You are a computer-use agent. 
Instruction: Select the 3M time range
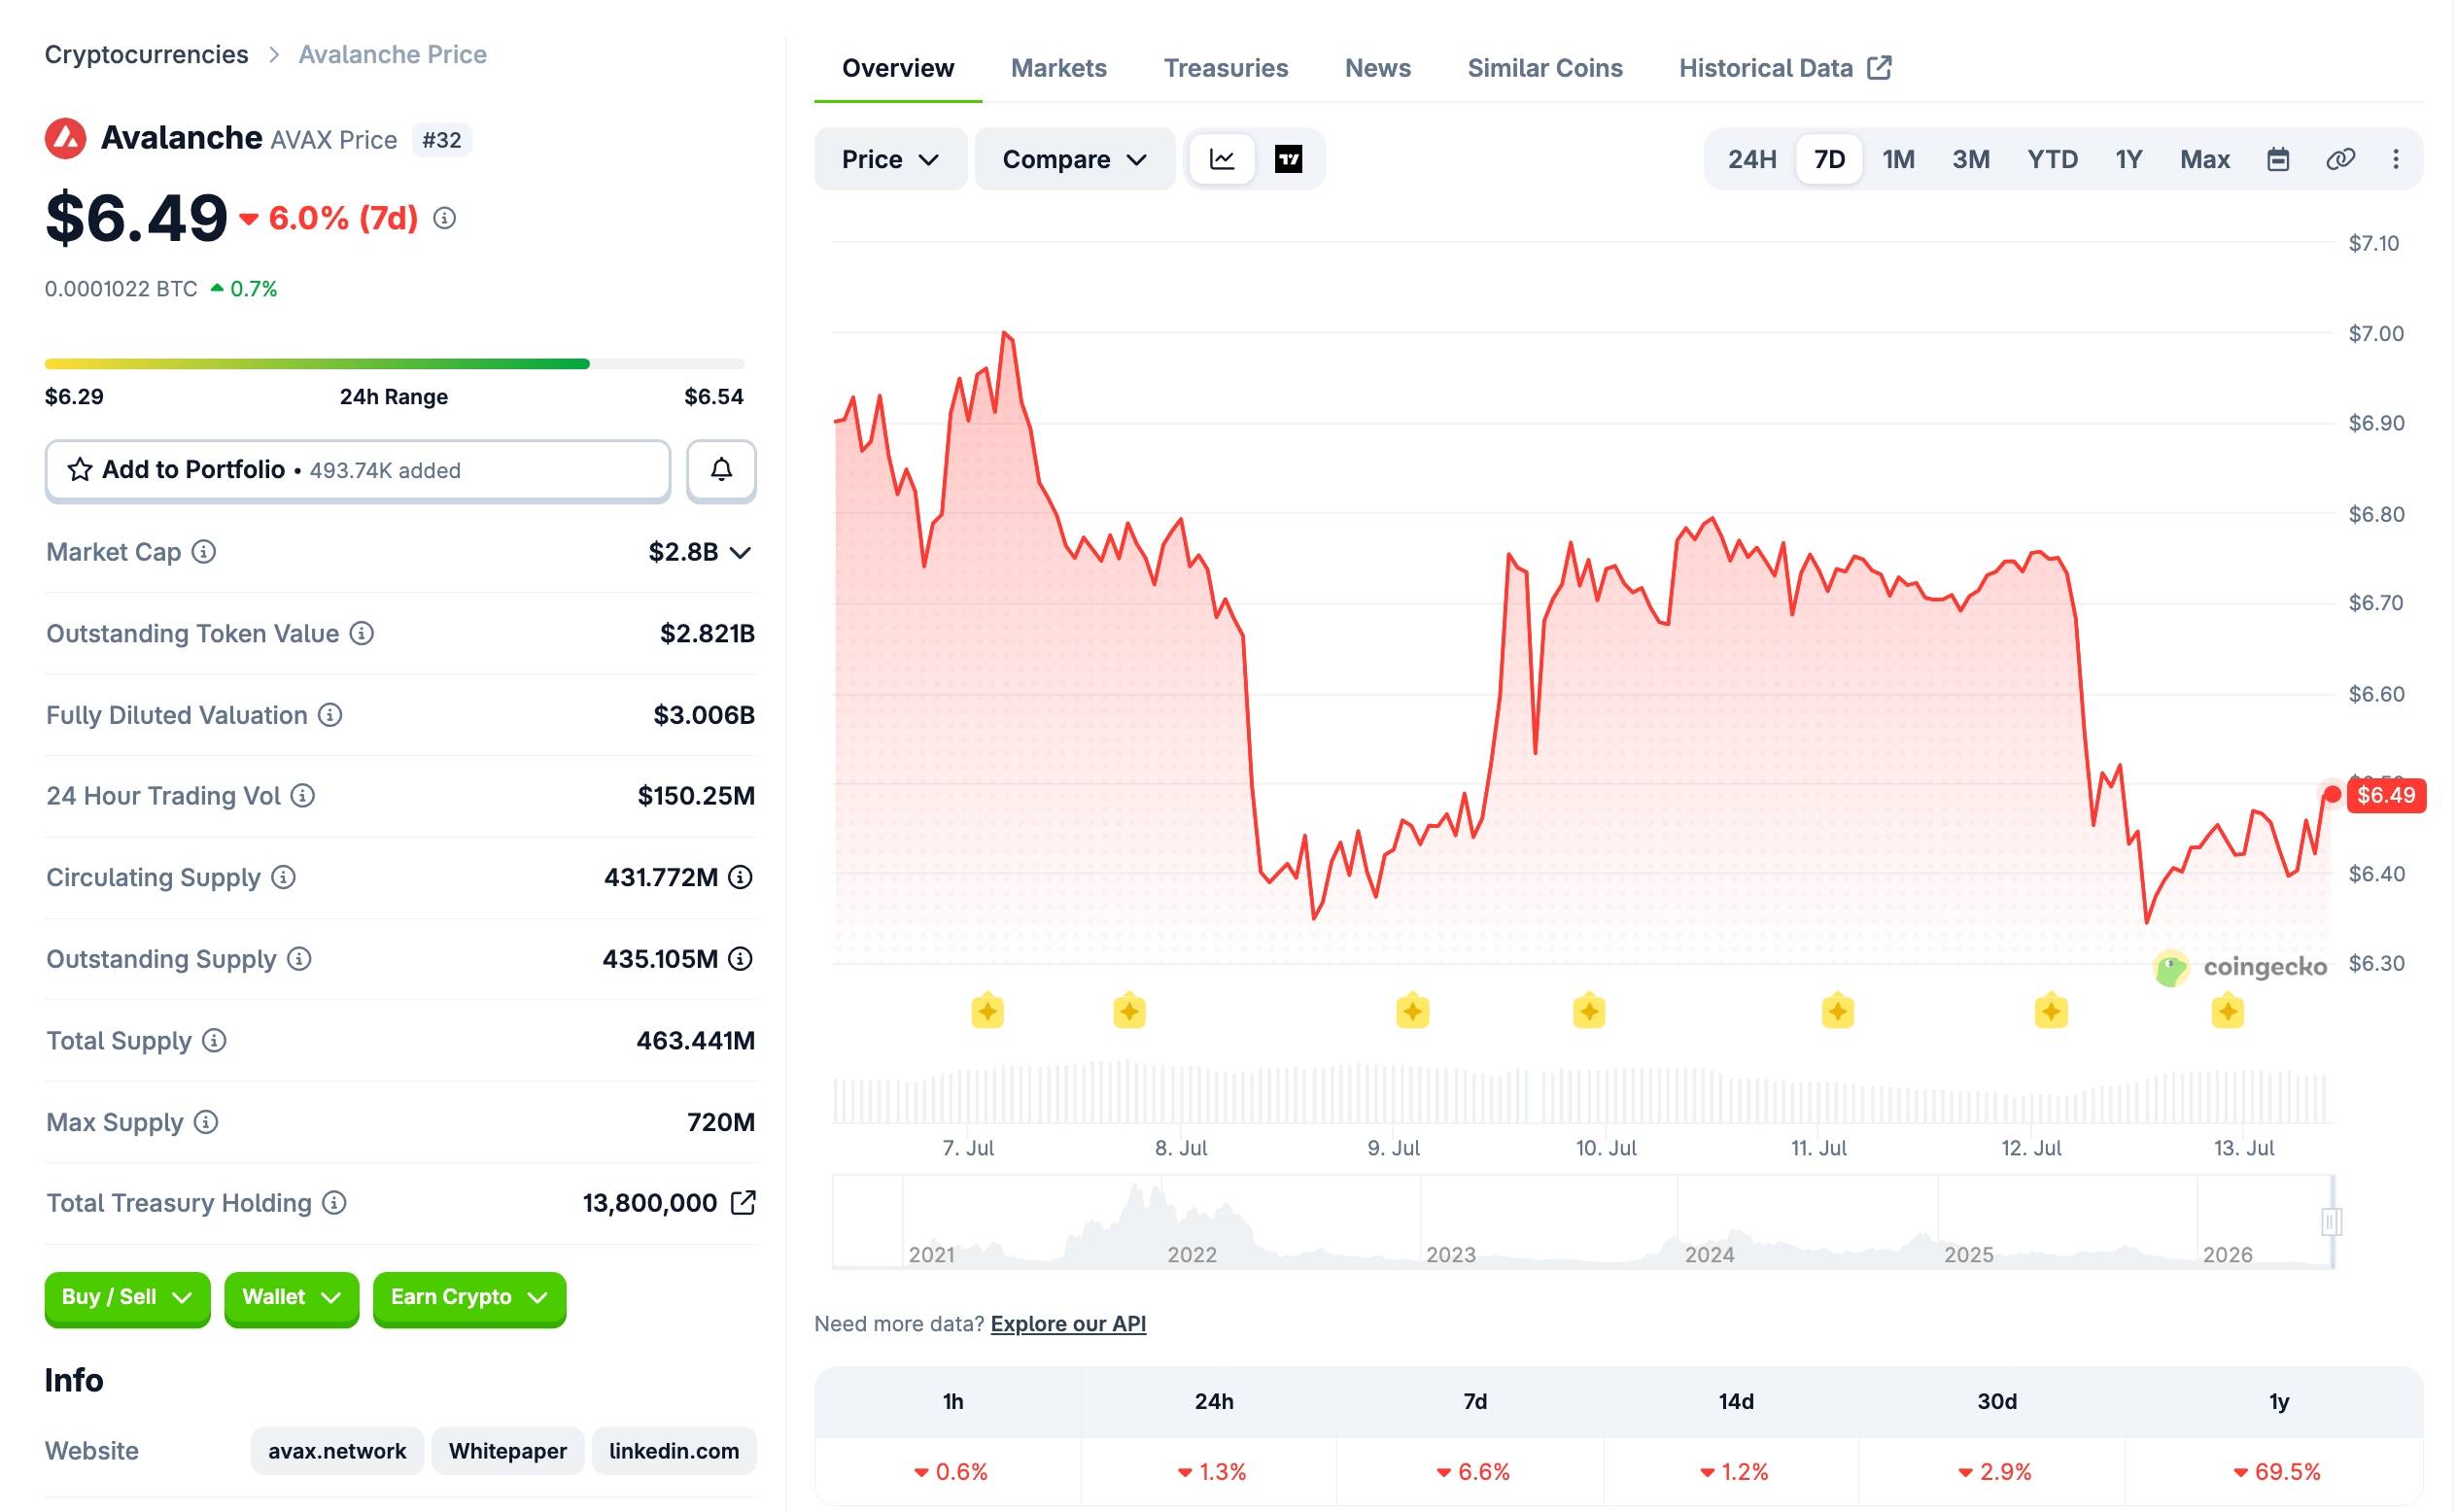1973,159
